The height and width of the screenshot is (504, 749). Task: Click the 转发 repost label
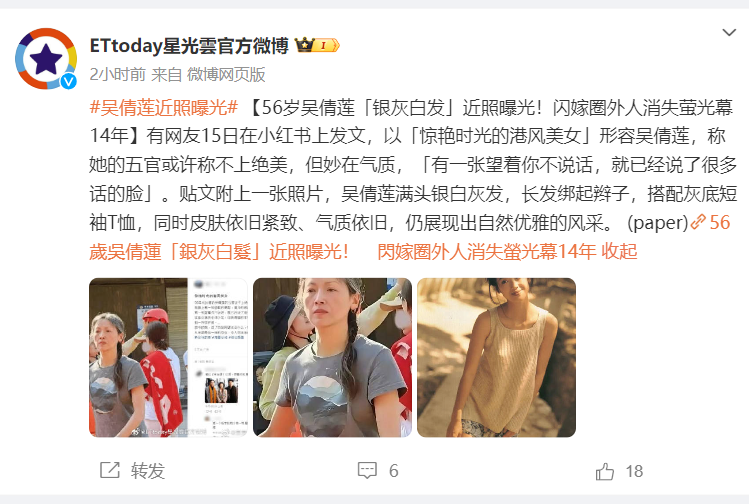pyautogui.click(x=148, y=471)
